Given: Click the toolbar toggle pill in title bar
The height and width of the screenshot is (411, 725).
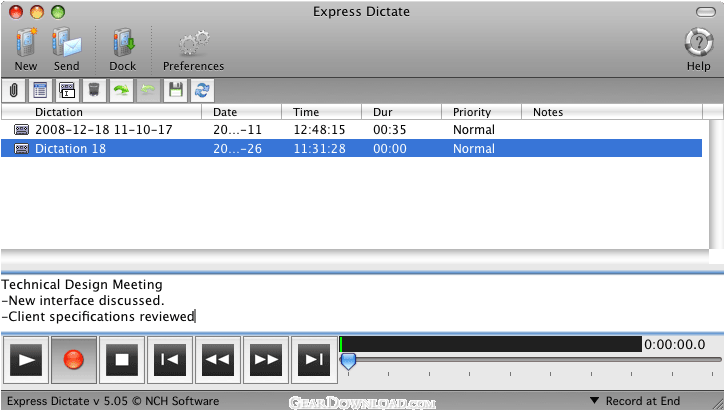Looking at the screenshot, I should point(706,12).
